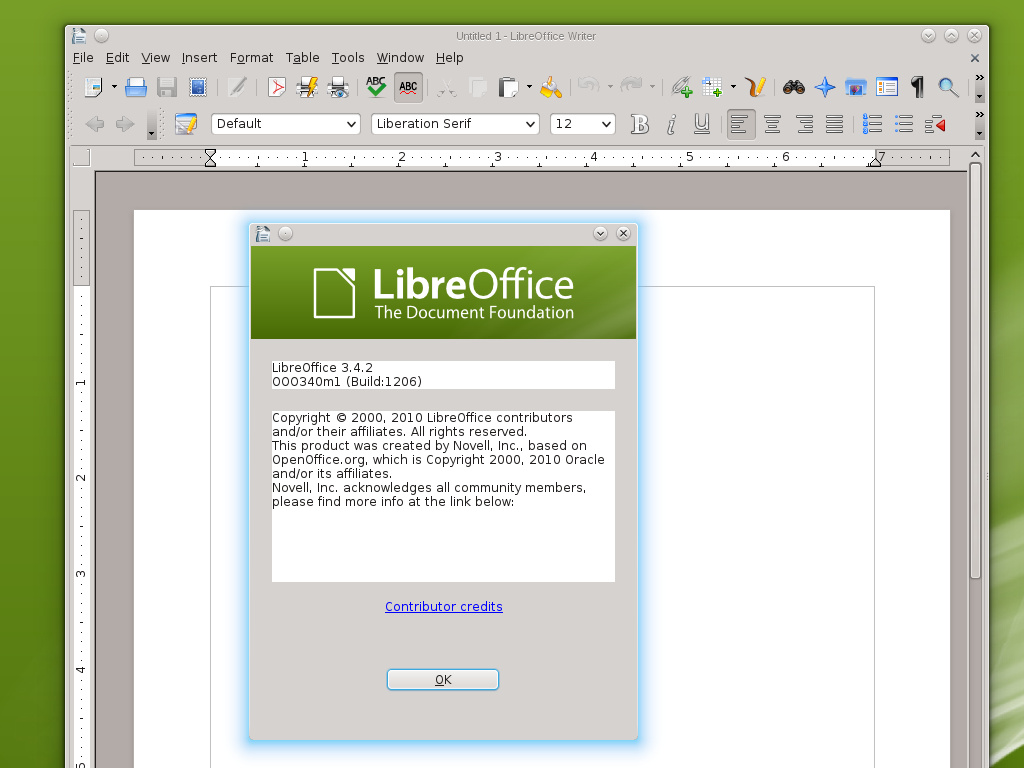Toggle Italic formatting

(671, 123)
